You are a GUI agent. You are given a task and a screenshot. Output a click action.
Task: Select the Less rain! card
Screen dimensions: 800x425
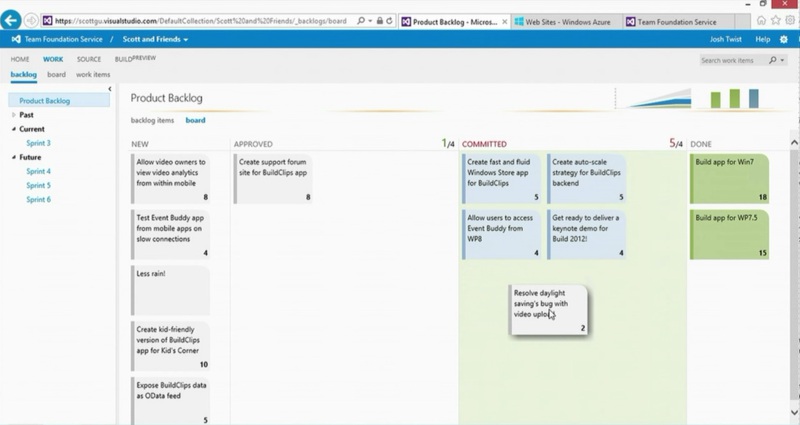(170, 290)
